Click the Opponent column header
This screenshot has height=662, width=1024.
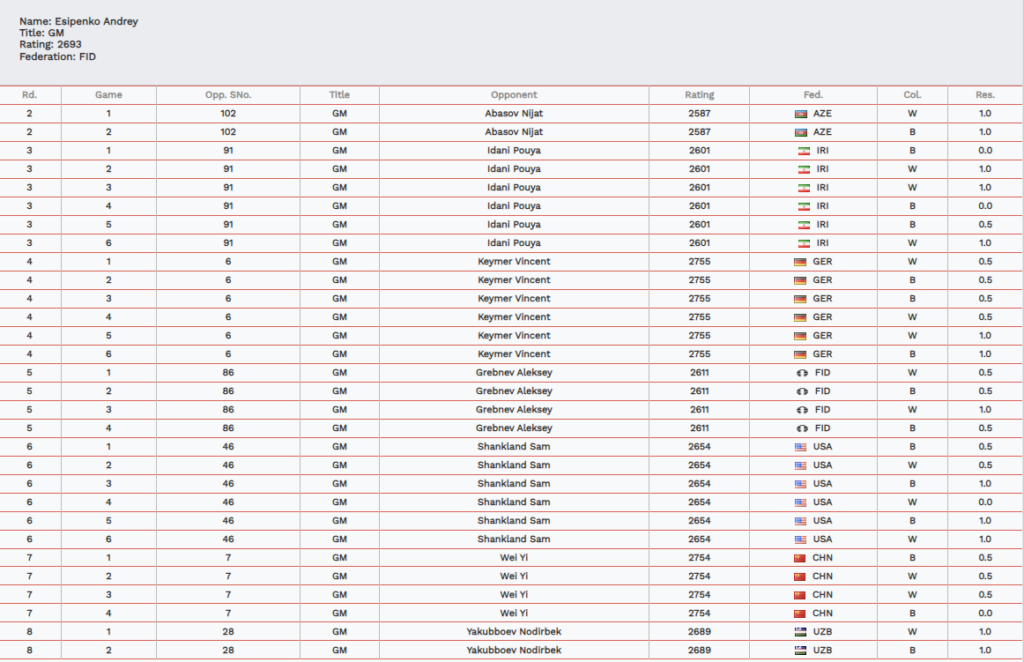click(513, 95)
